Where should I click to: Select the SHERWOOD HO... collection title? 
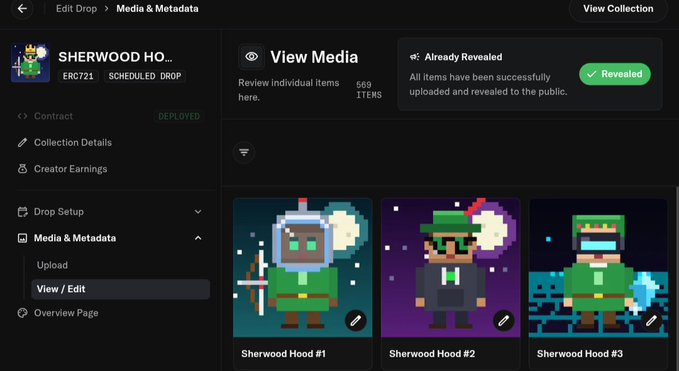[115, 57]
